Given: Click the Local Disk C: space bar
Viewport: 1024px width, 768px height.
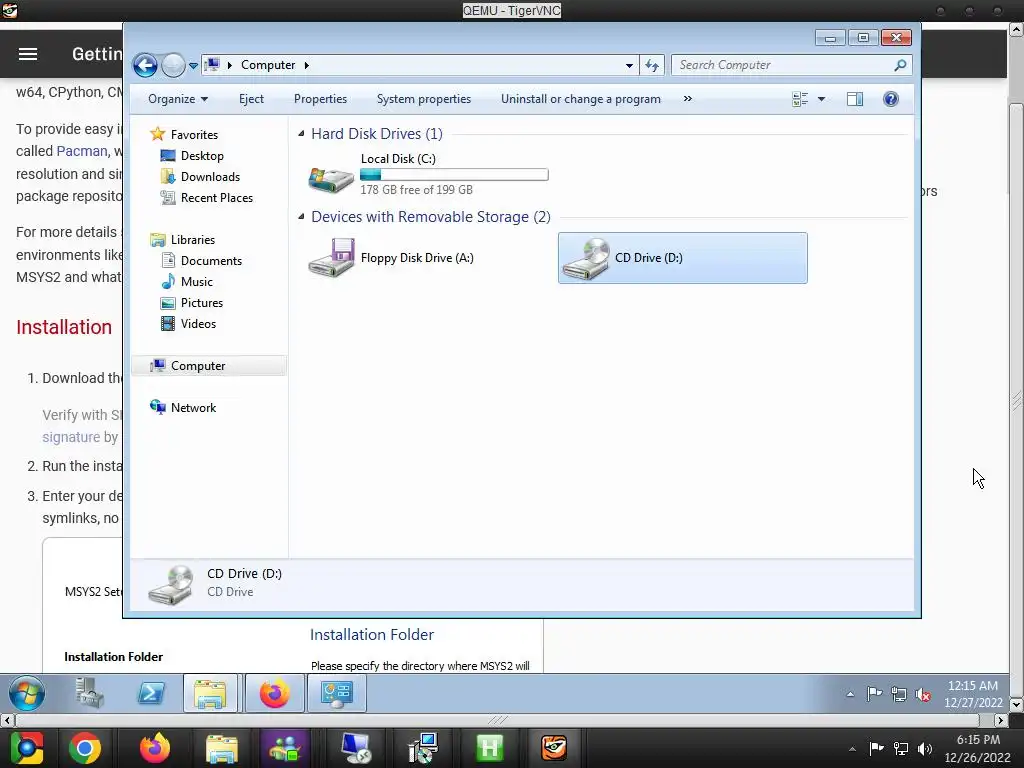Looking at the screenshot, I should 454,174.
